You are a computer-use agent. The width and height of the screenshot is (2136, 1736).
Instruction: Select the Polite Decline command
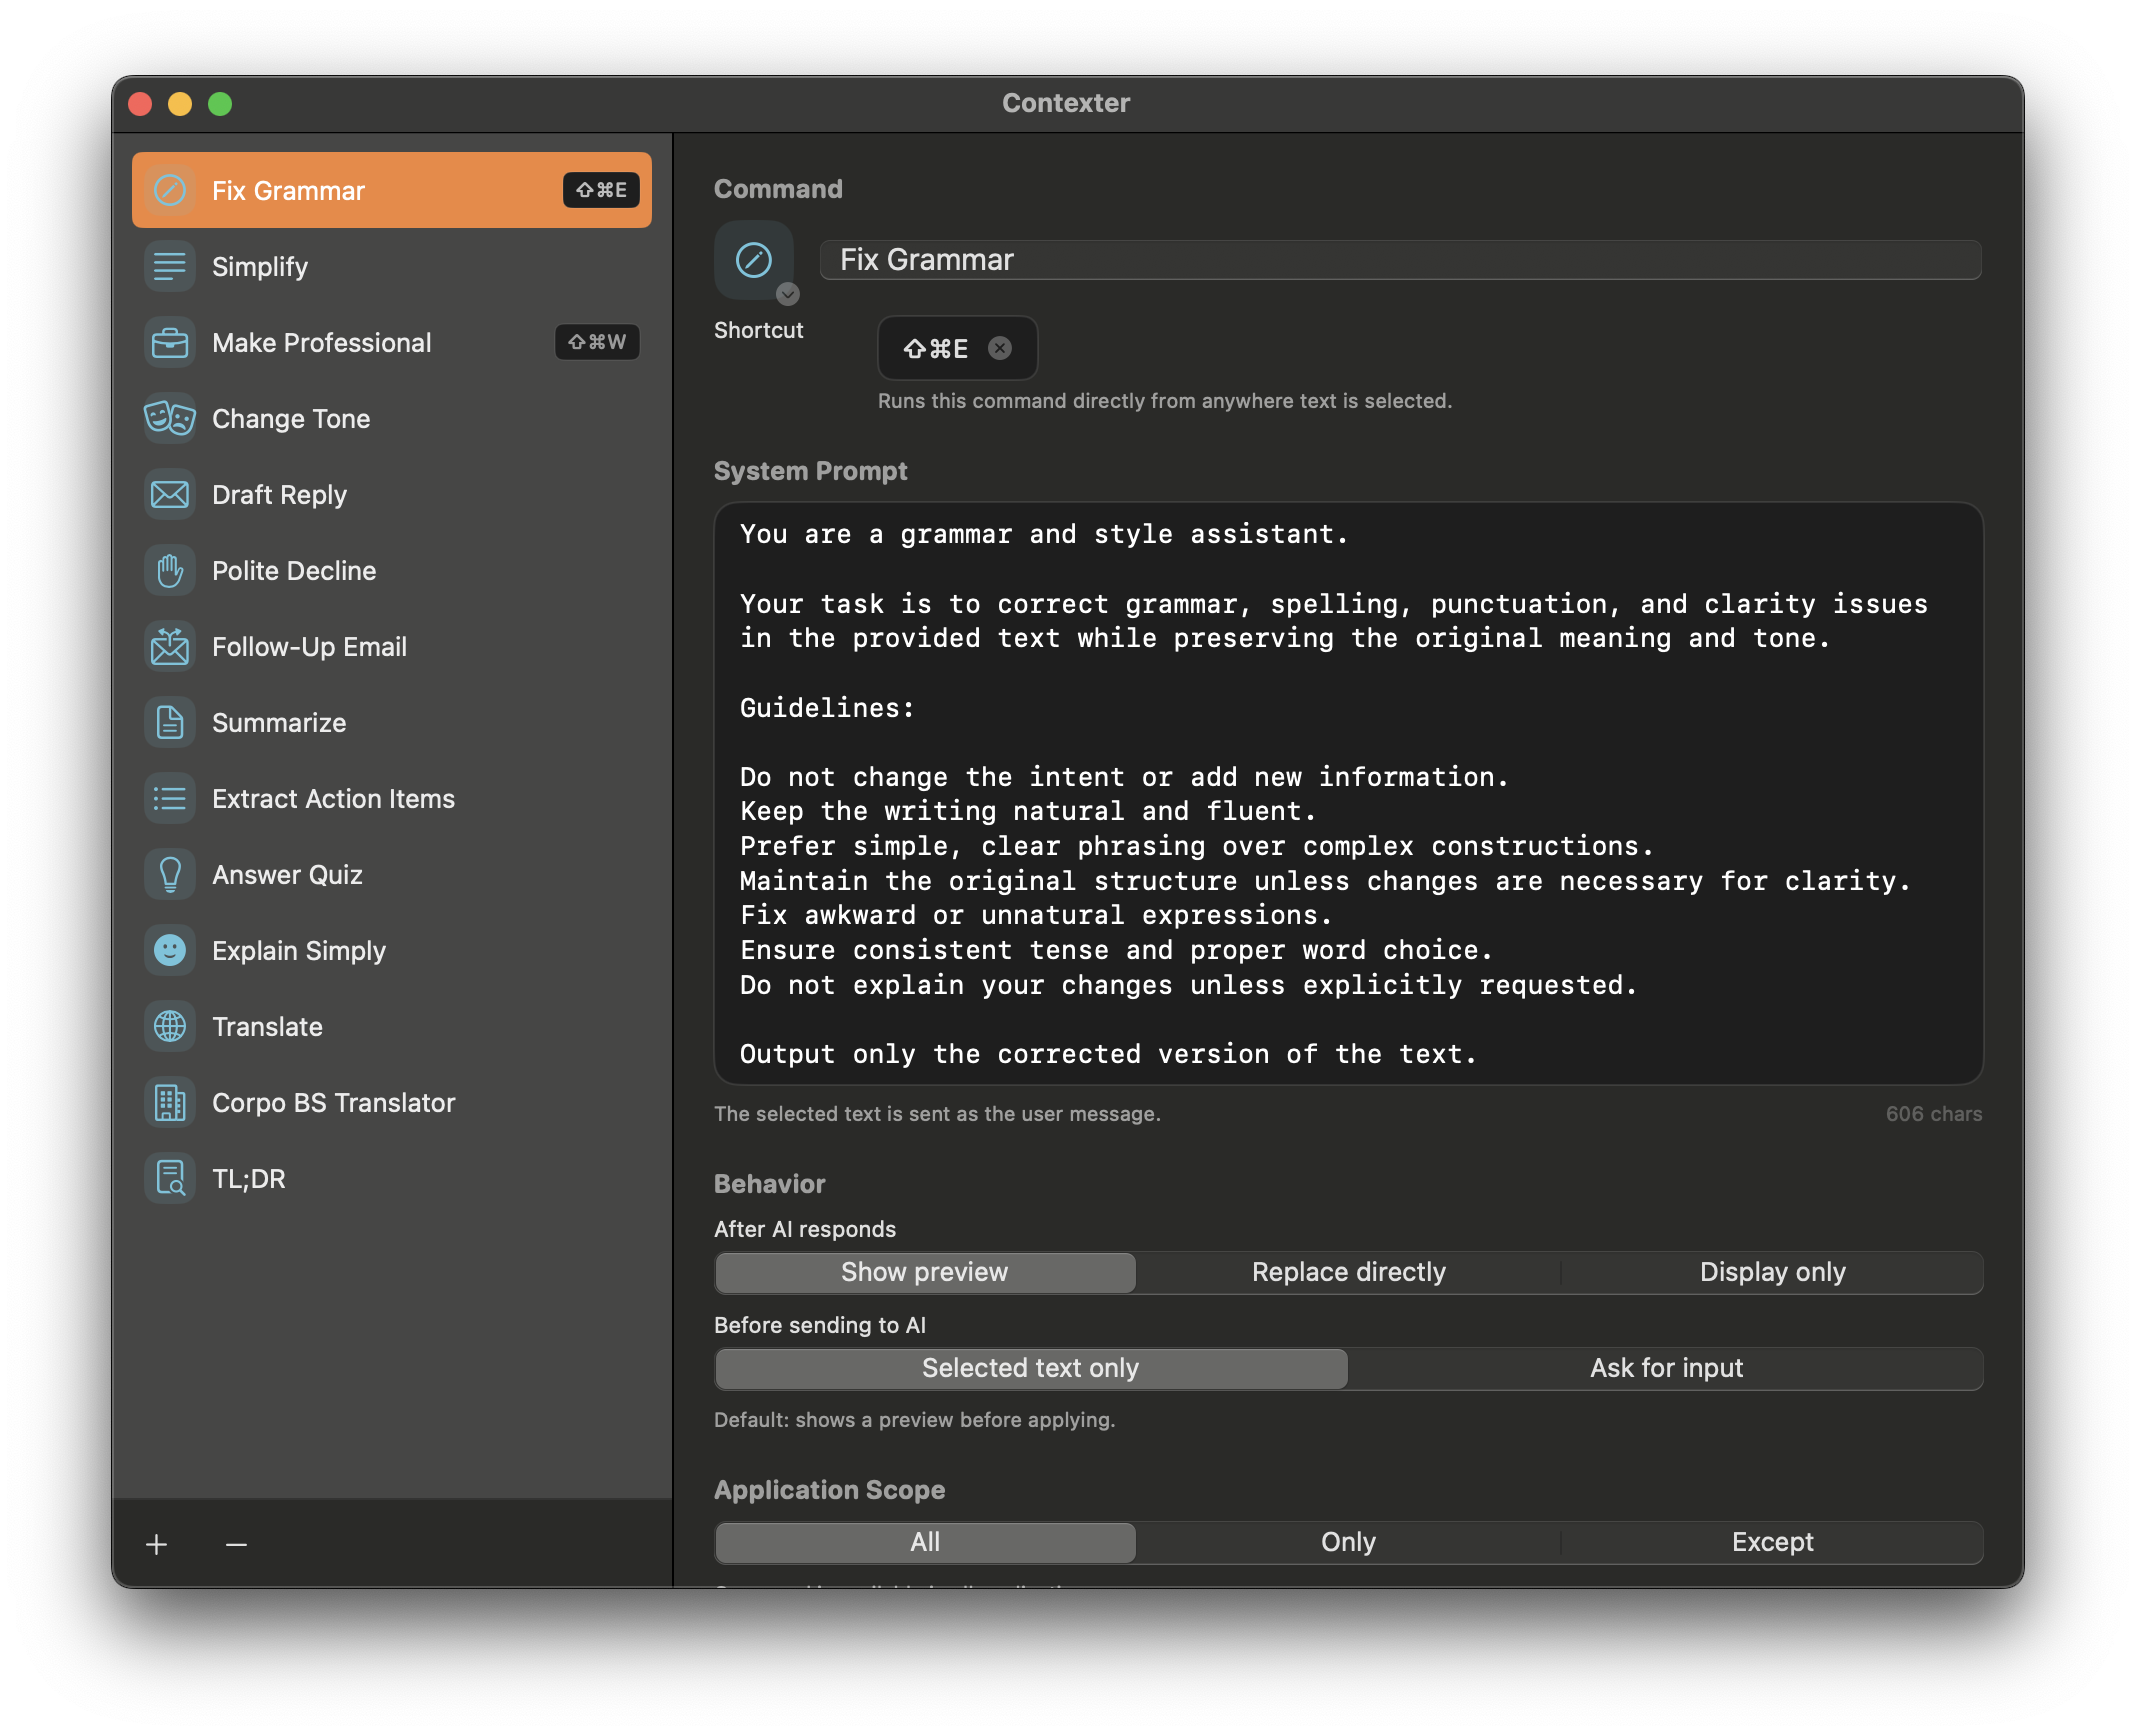(392, 570)
